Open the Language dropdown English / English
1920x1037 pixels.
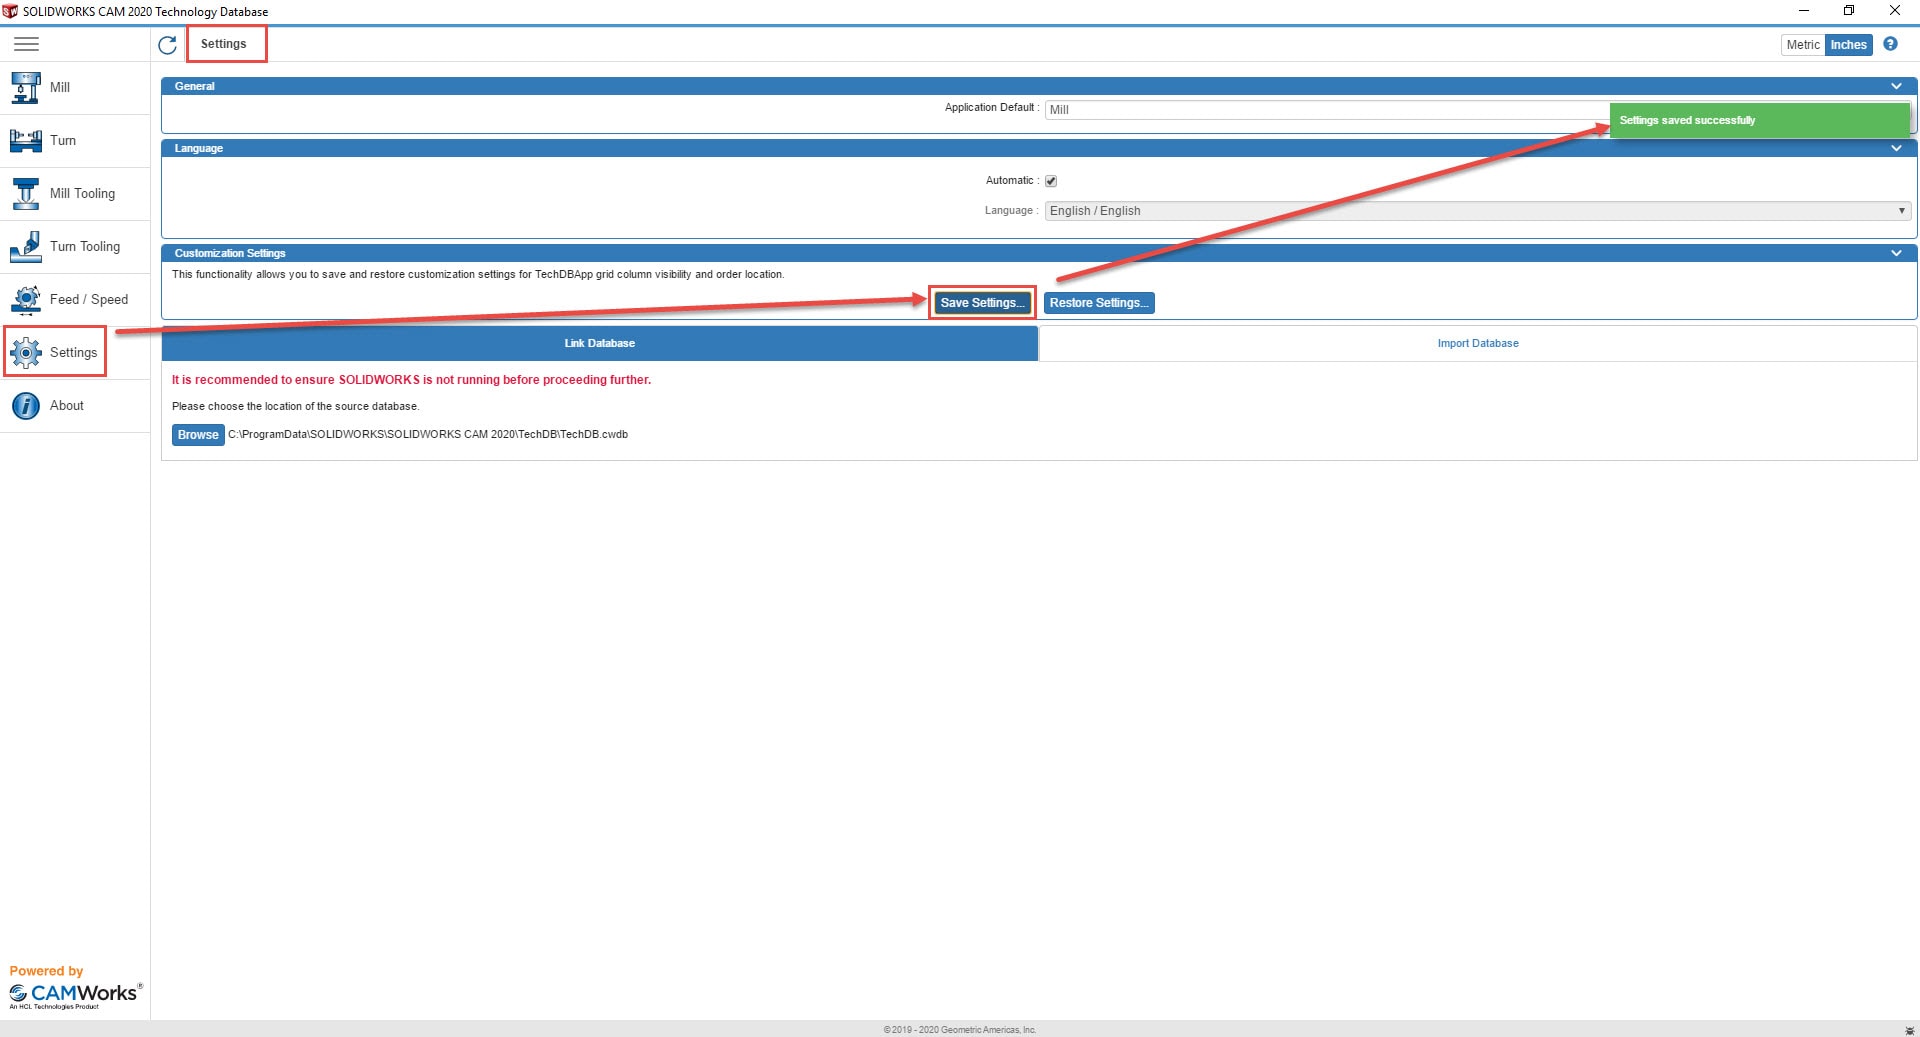1477,211
